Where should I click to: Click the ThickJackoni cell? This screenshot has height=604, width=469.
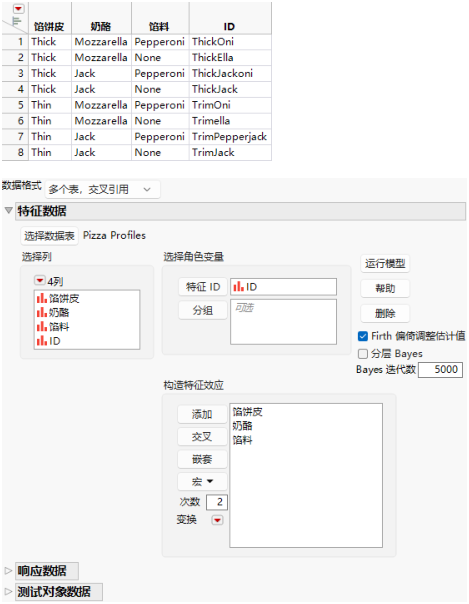[x=230, y=73]
